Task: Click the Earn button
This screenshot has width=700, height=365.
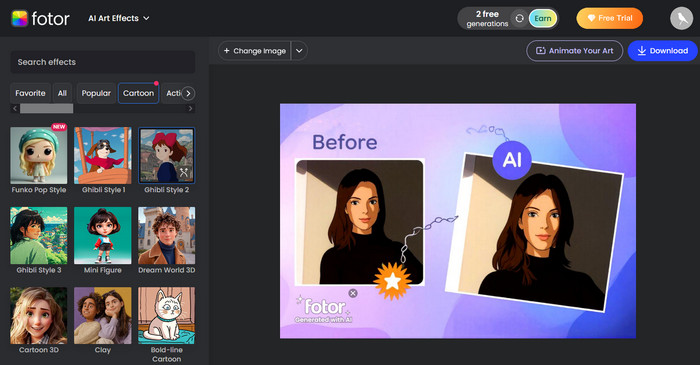Action: click(543, 18)
